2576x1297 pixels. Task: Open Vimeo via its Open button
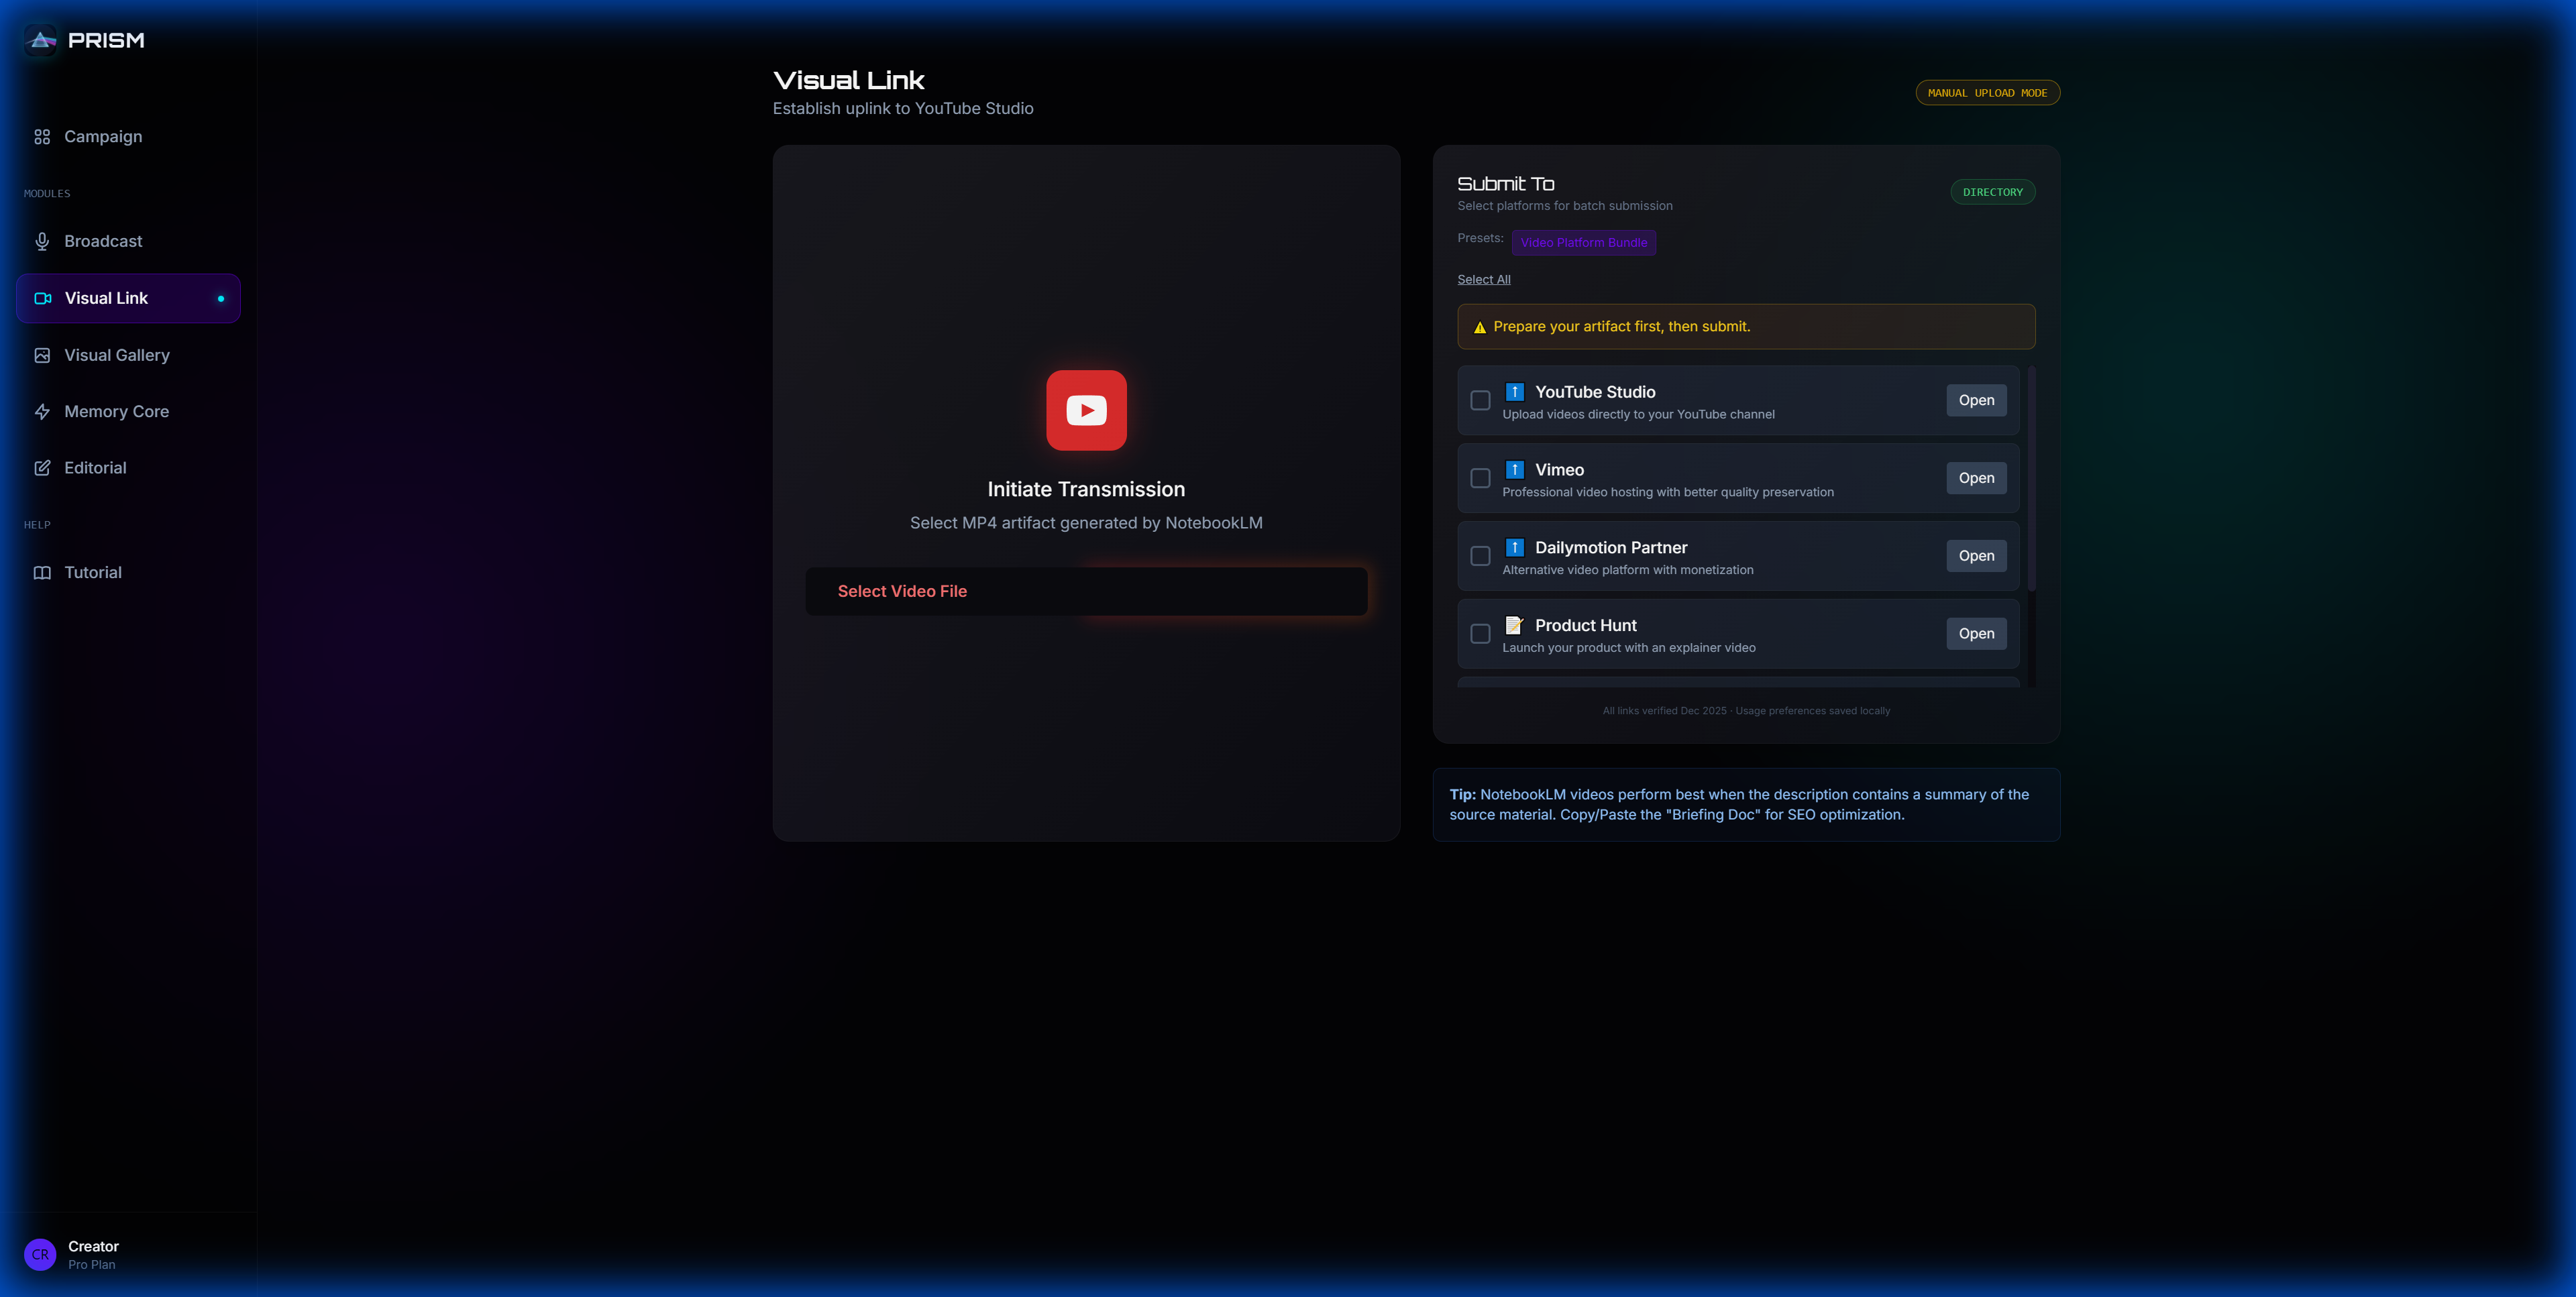click(x=1975, y=478)
